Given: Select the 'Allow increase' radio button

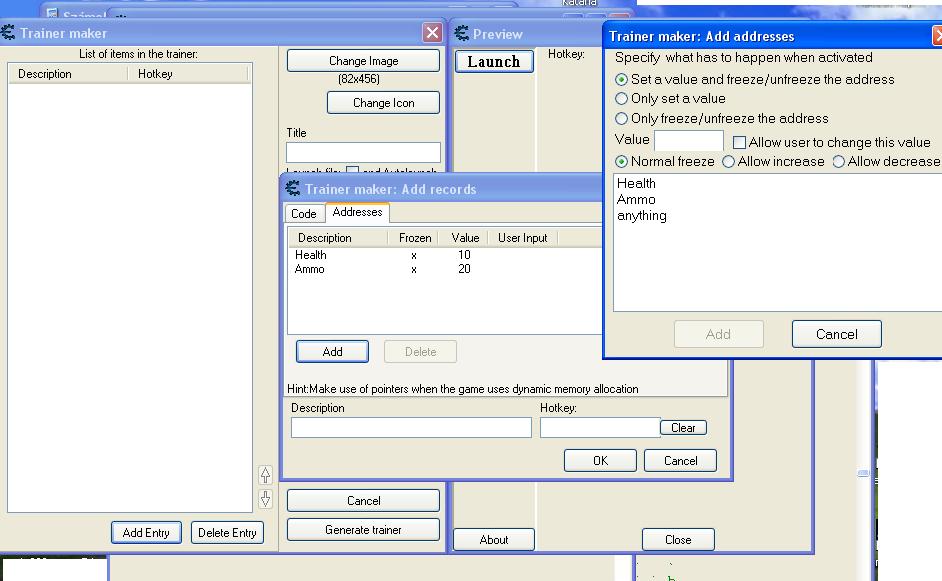Looking at the screenshot, I should (728, 162).
